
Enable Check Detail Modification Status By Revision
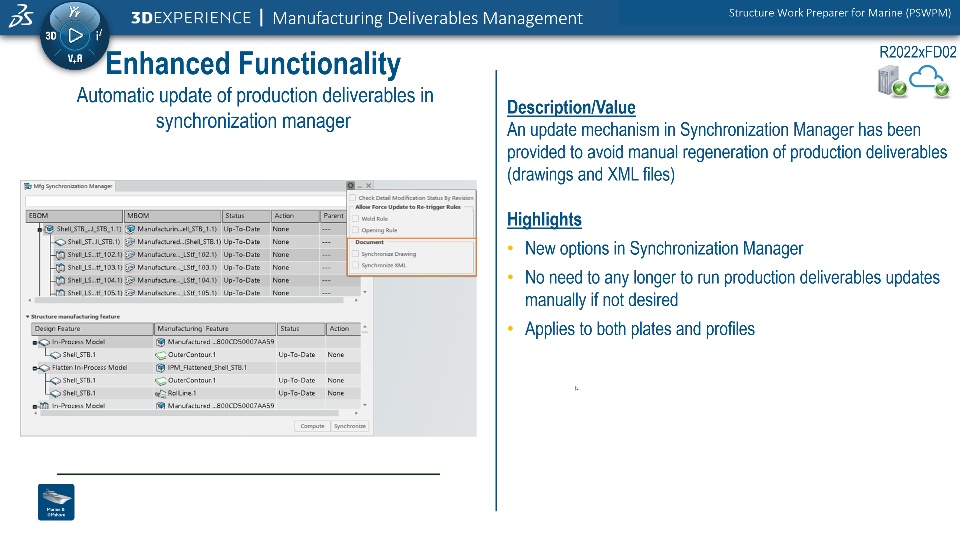click(x=353, y=198)
